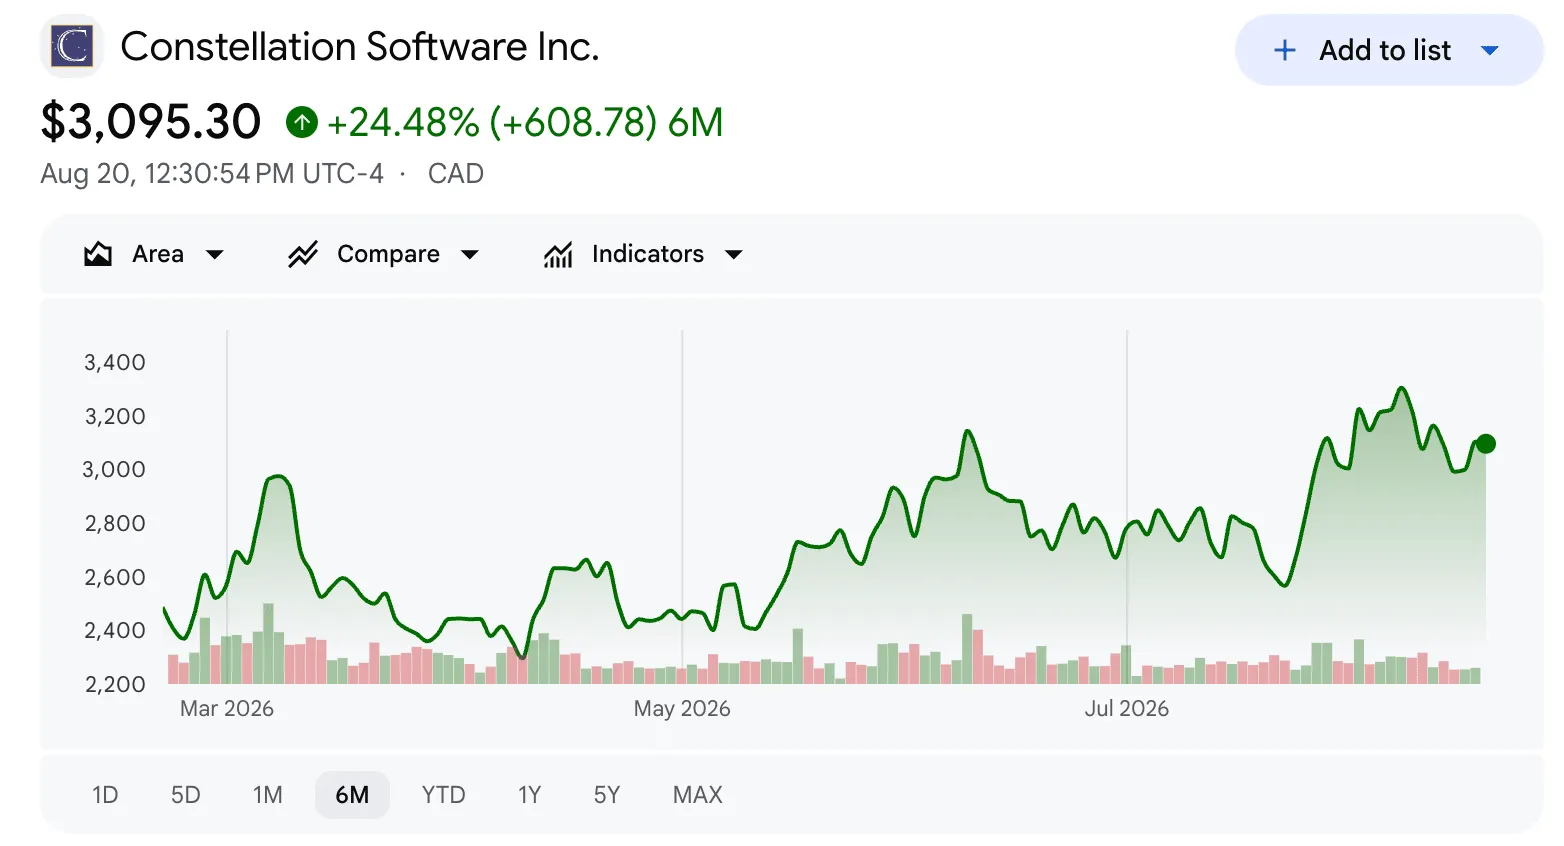Click the green end-point dot on chart

coord(1486,443)
